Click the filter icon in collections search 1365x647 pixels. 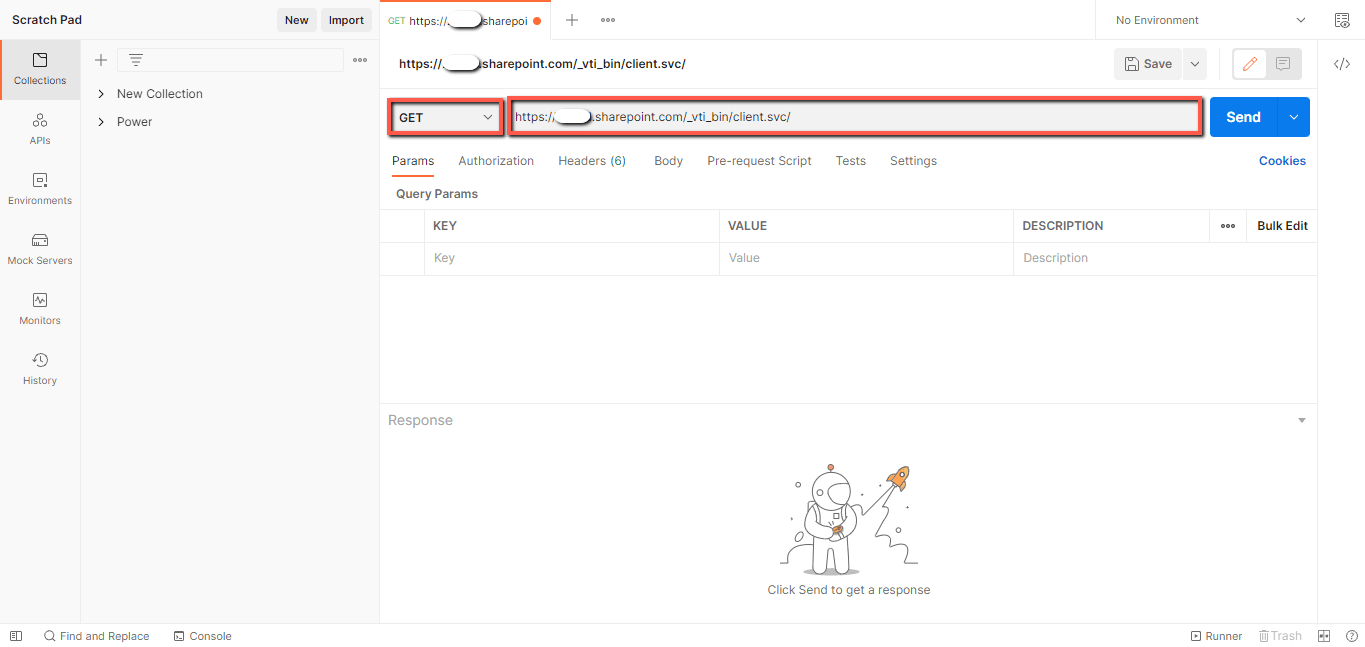136,60
